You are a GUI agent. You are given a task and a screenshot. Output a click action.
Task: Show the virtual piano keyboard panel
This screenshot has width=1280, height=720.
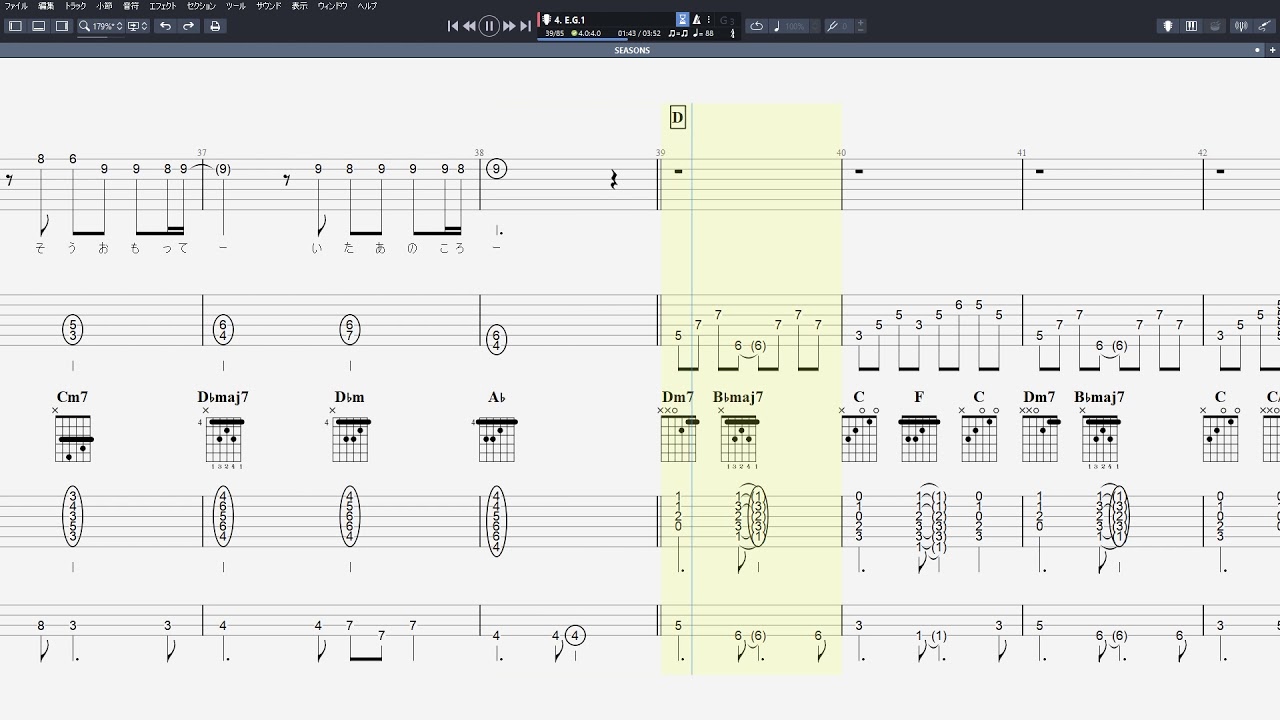pos(1191,26)
